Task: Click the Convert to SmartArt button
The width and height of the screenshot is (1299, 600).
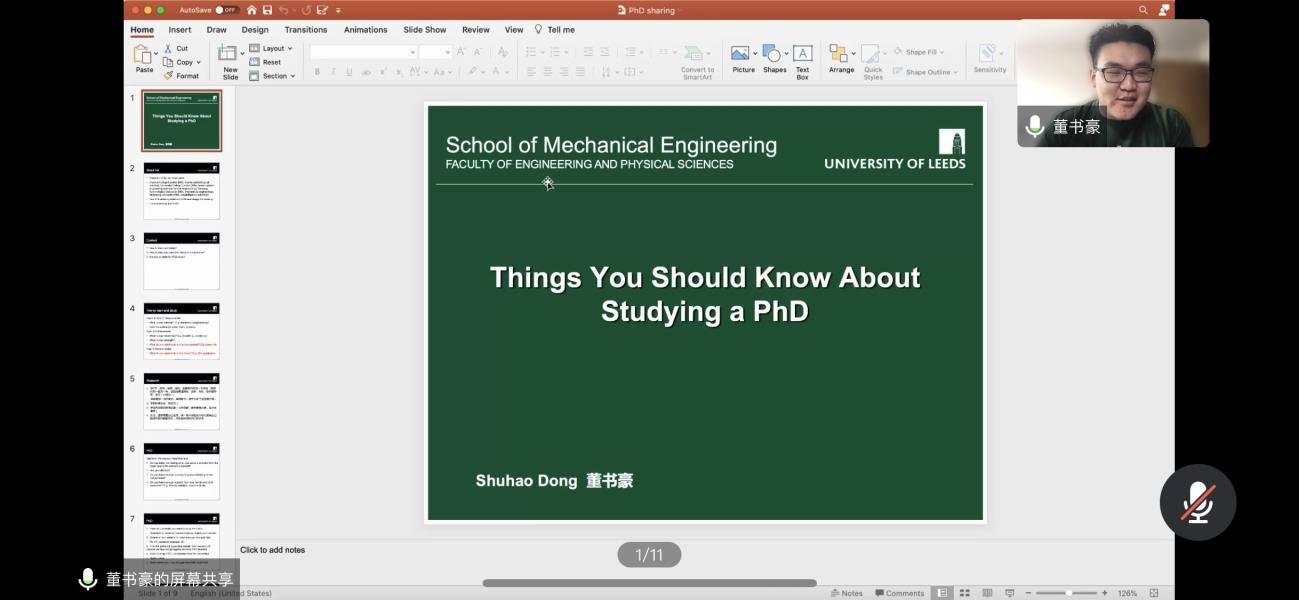Action: click(x=697, y=61)
